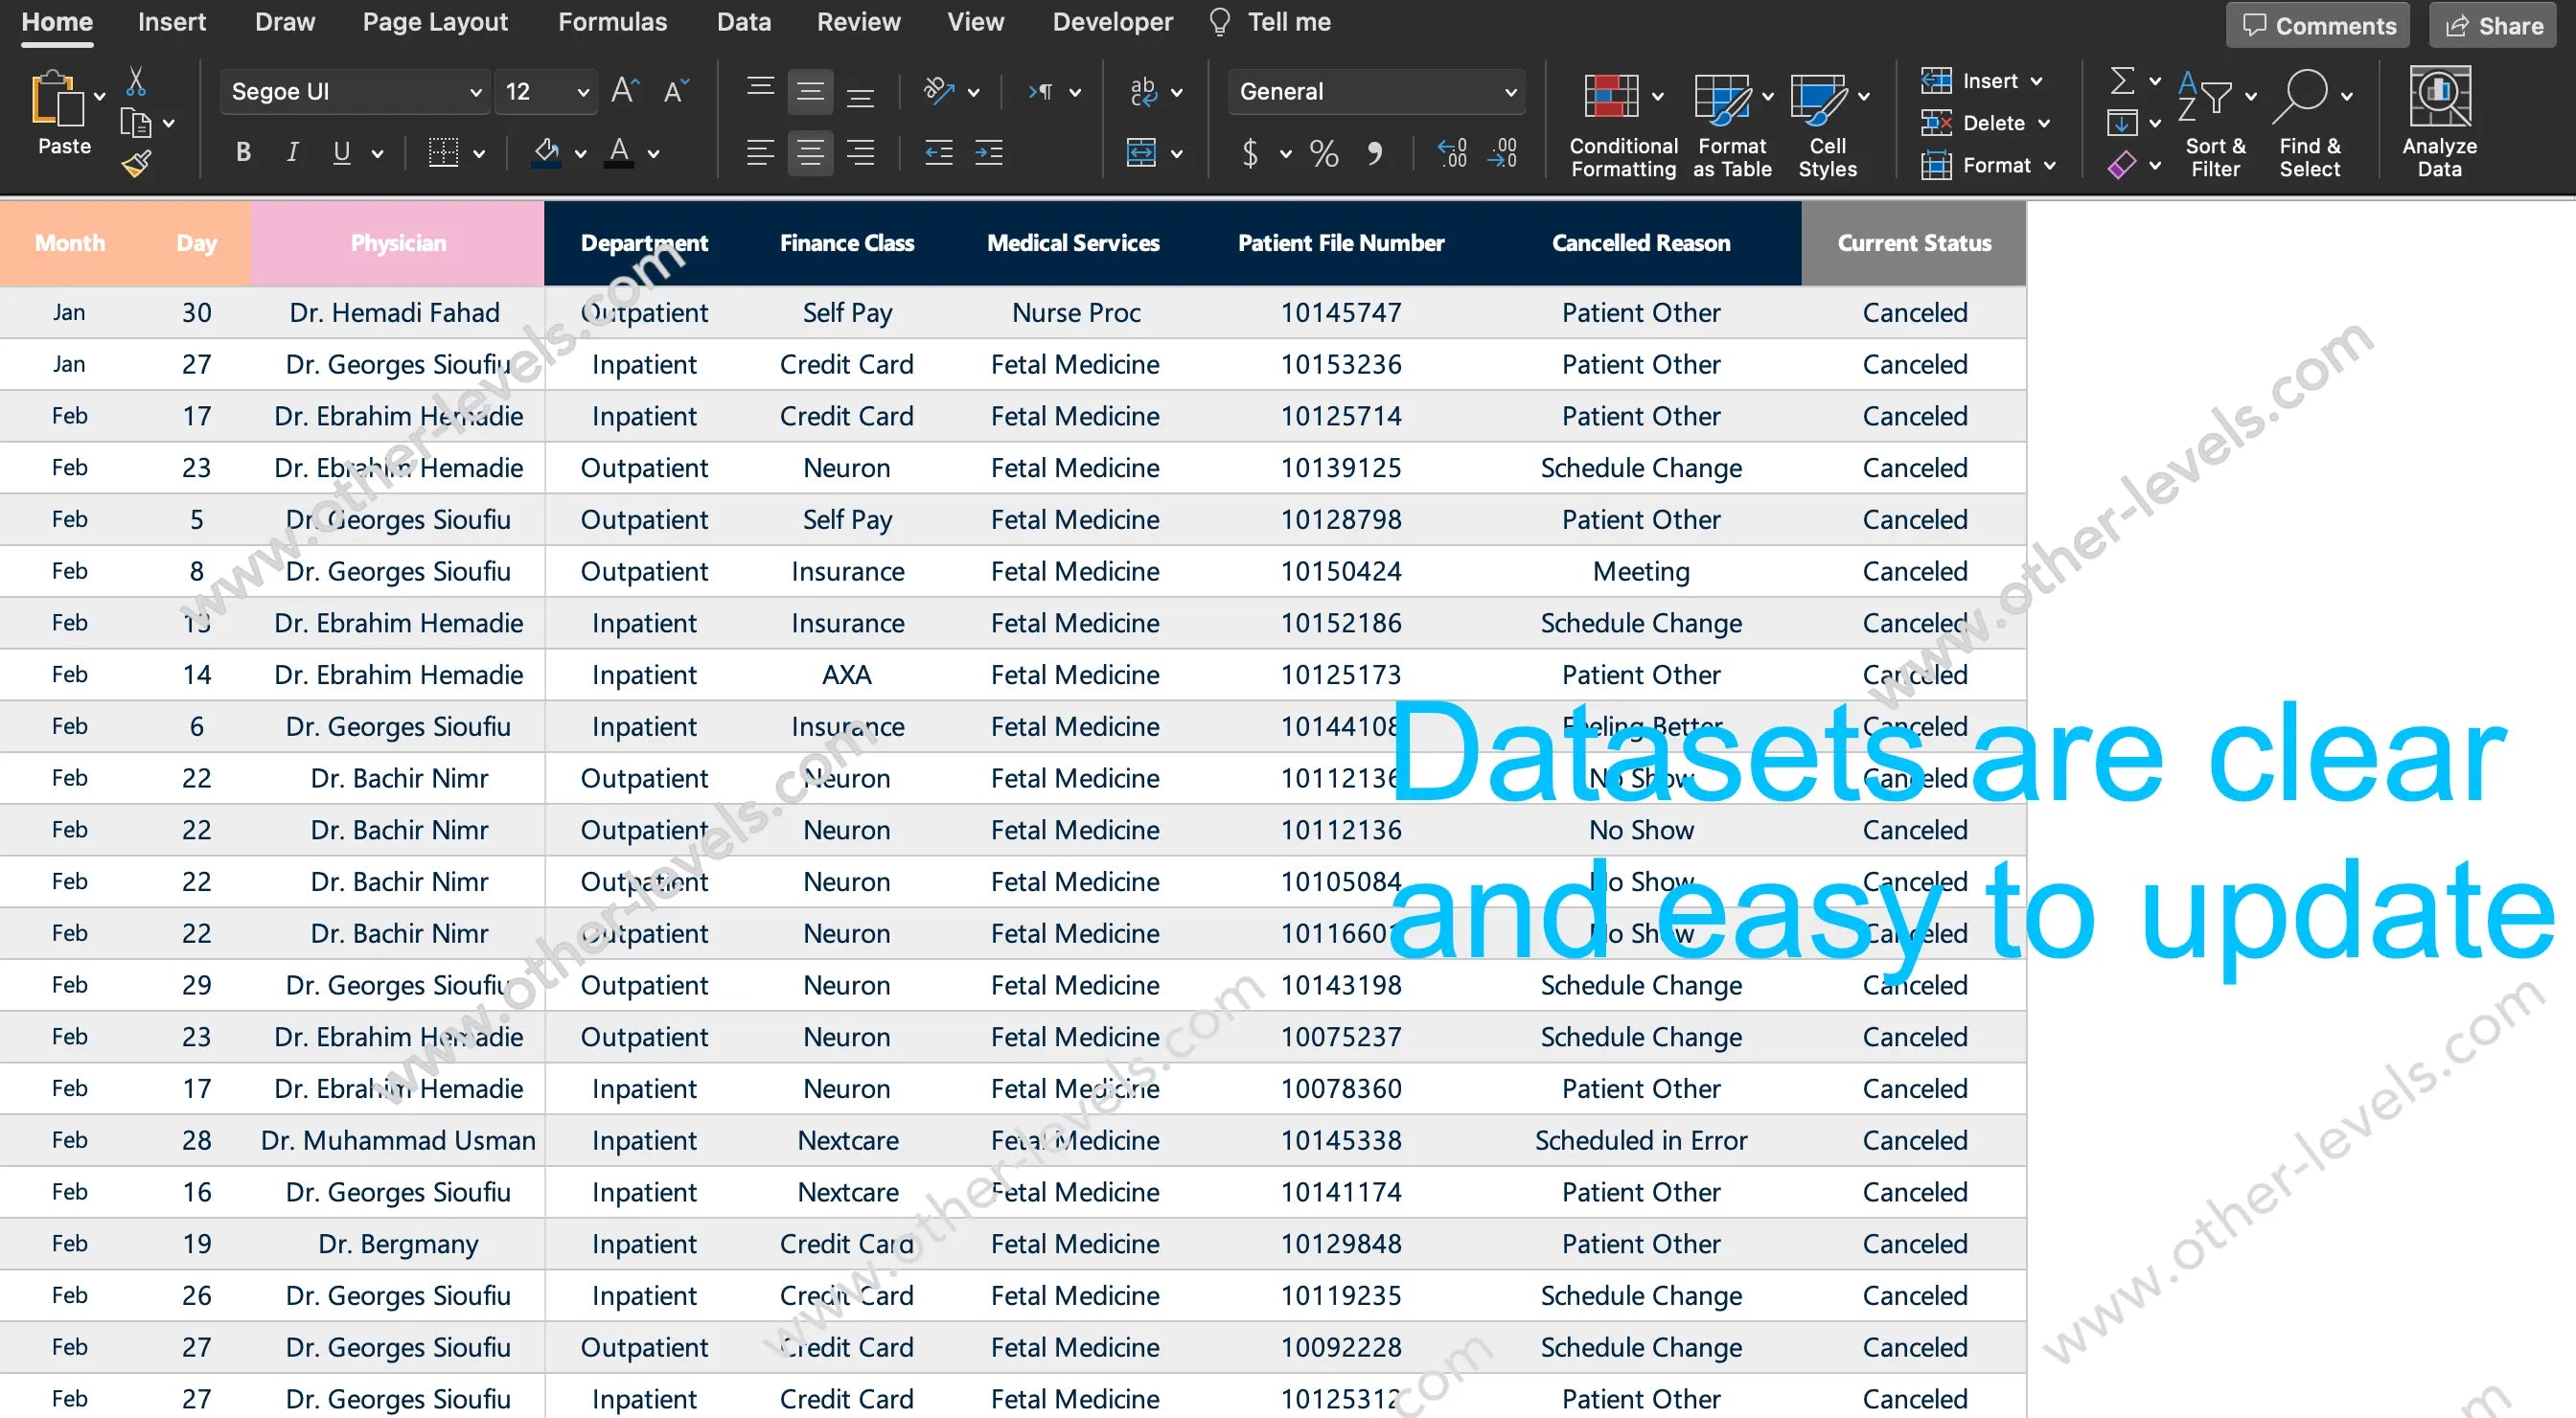Click the AutoSum sigma icon
The image size is (2576, 1418).
click(x=2121, y=81)
